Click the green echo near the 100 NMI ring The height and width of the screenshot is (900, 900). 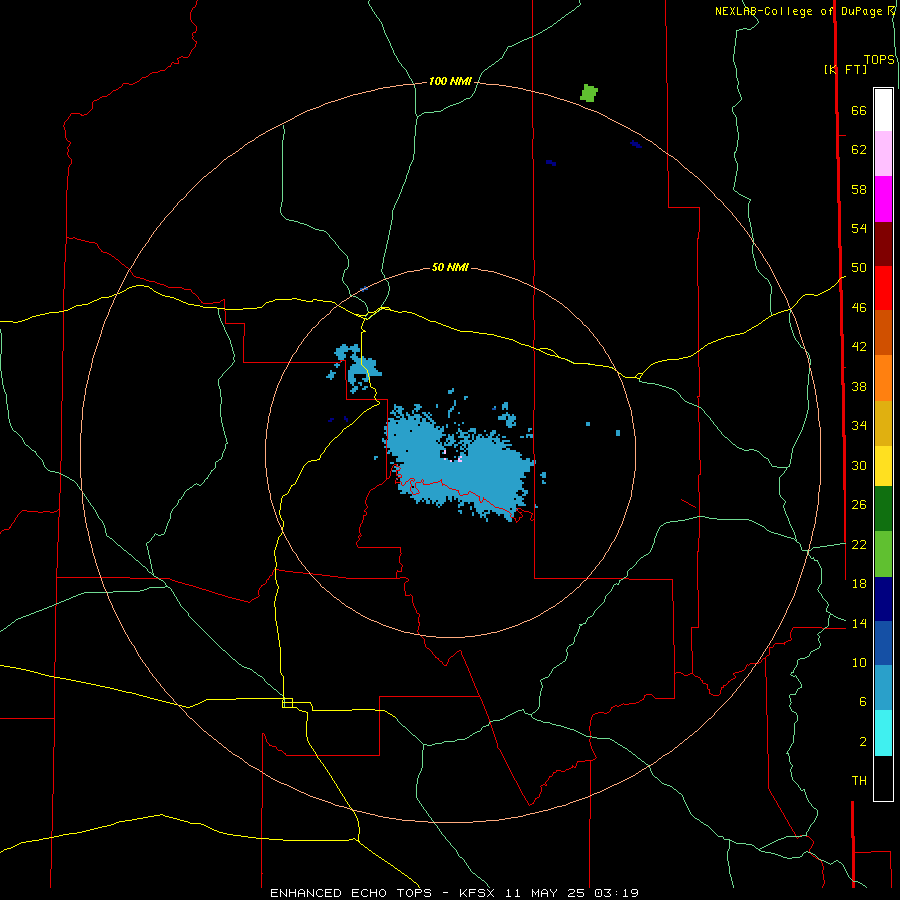[x=589, y=93]
